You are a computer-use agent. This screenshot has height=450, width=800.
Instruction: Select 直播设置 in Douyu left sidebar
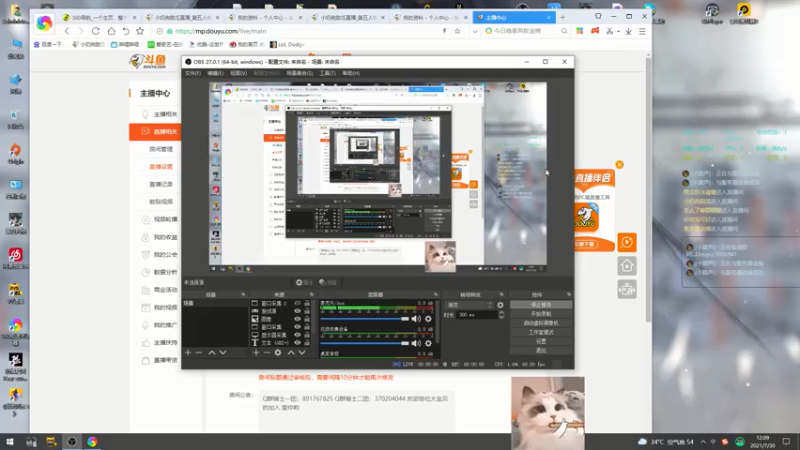[x=161, y=166]
